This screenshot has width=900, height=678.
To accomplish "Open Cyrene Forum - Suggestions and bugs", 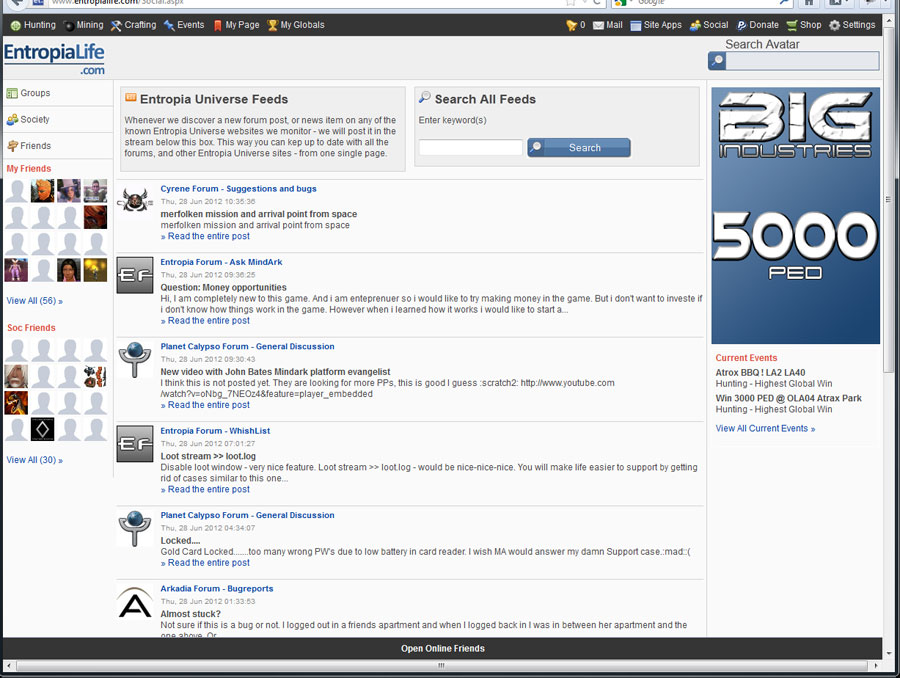I will (238, 189).
